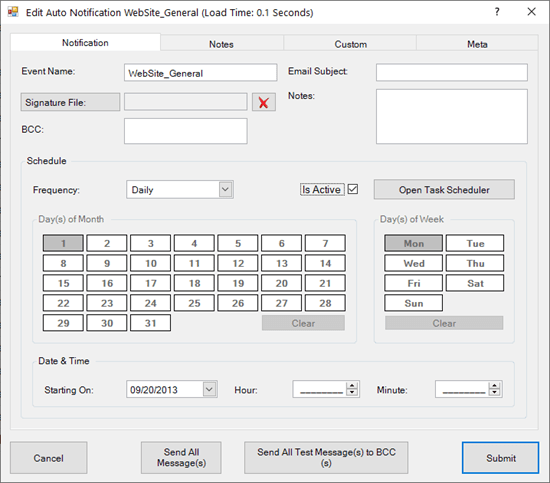Switch to the Custom tab
The width and height of the screenshot is (550, 483).
pyautogui.click(x=350, y=44)
